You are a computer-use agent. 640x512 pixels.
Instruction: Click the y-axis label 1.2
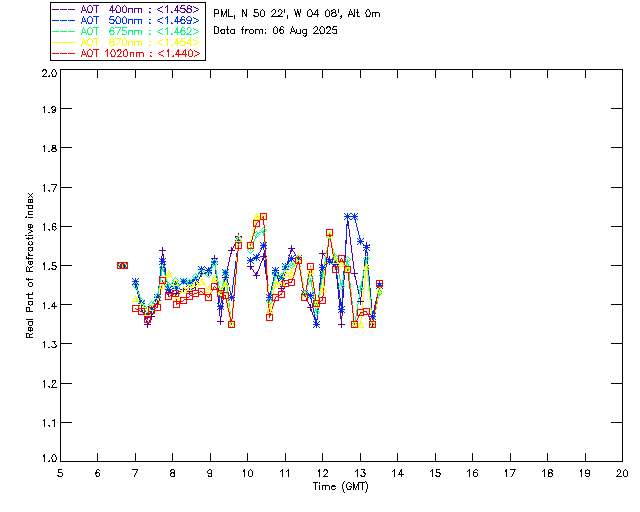(x=49, y=384)
